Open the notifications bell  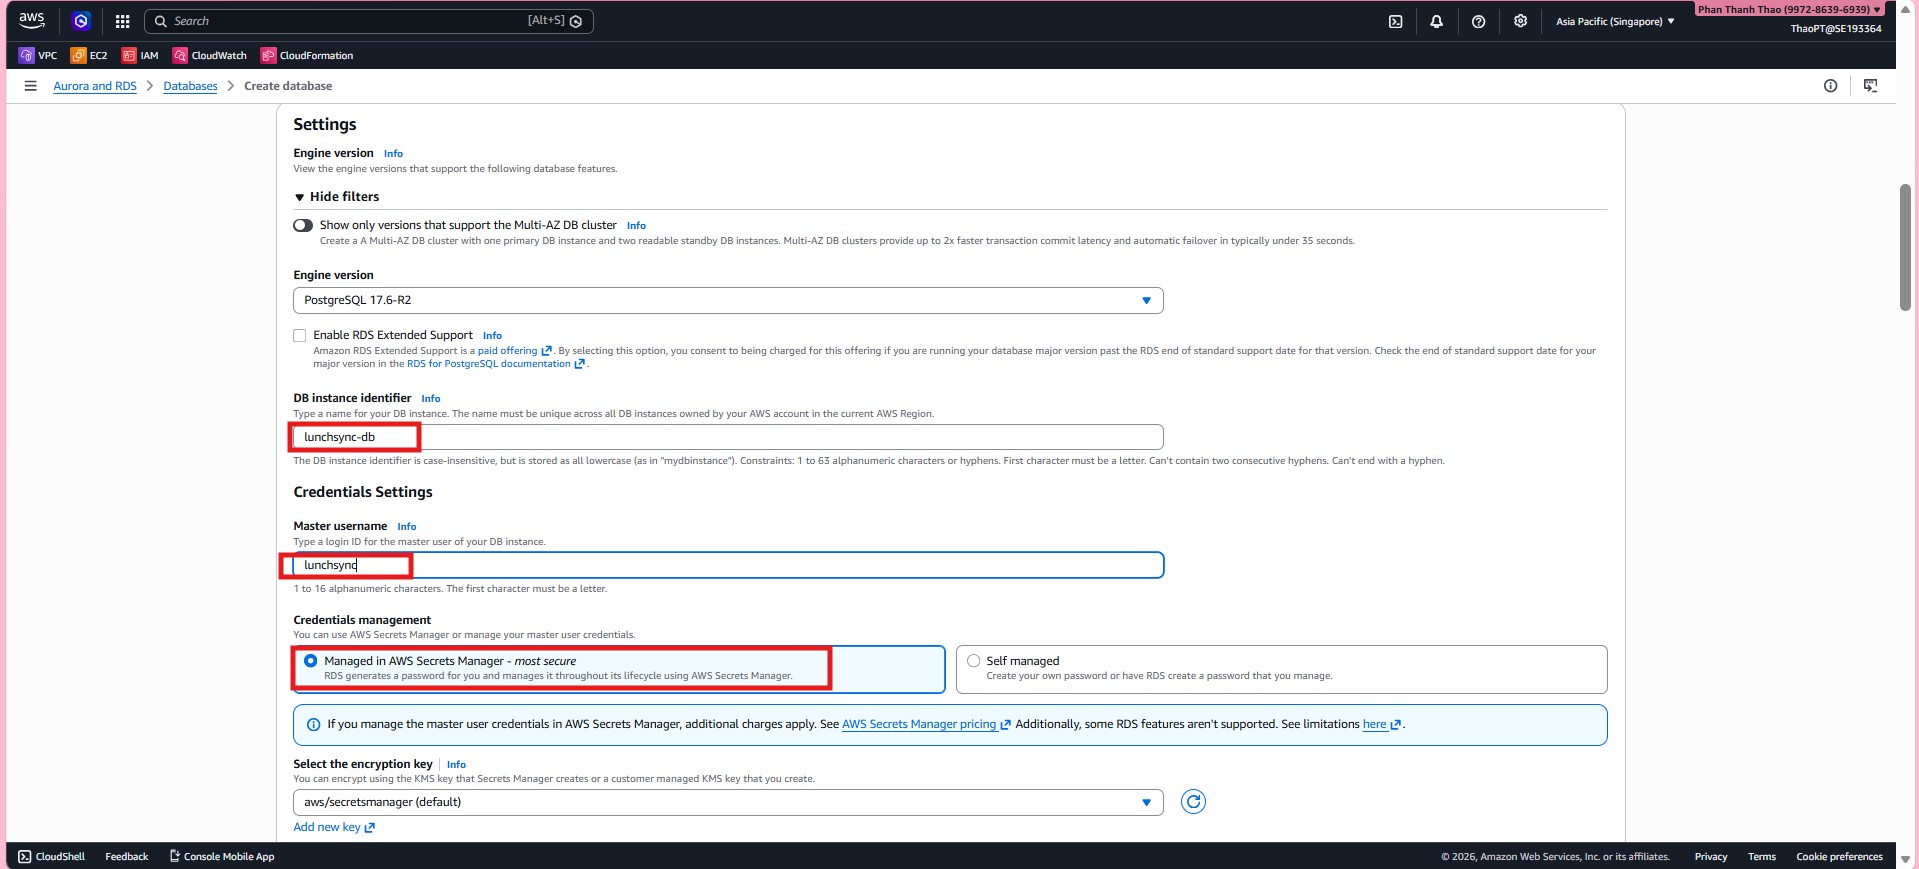tap(1436, 21)
